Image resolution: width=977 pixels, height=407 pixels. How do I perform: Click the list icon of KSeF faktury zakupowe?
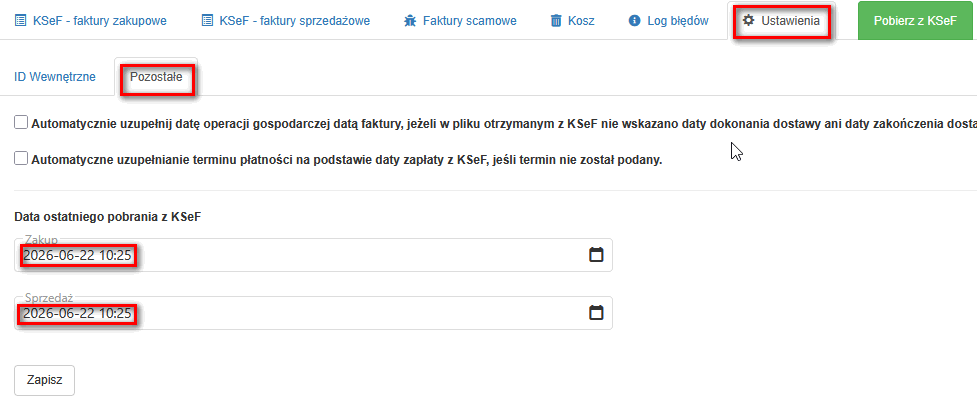coord(20,21)
